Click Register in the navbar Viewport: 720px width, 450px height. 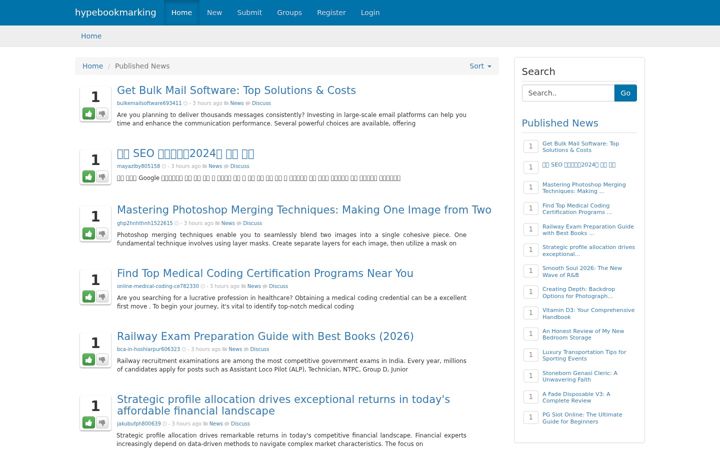point(331,12)
